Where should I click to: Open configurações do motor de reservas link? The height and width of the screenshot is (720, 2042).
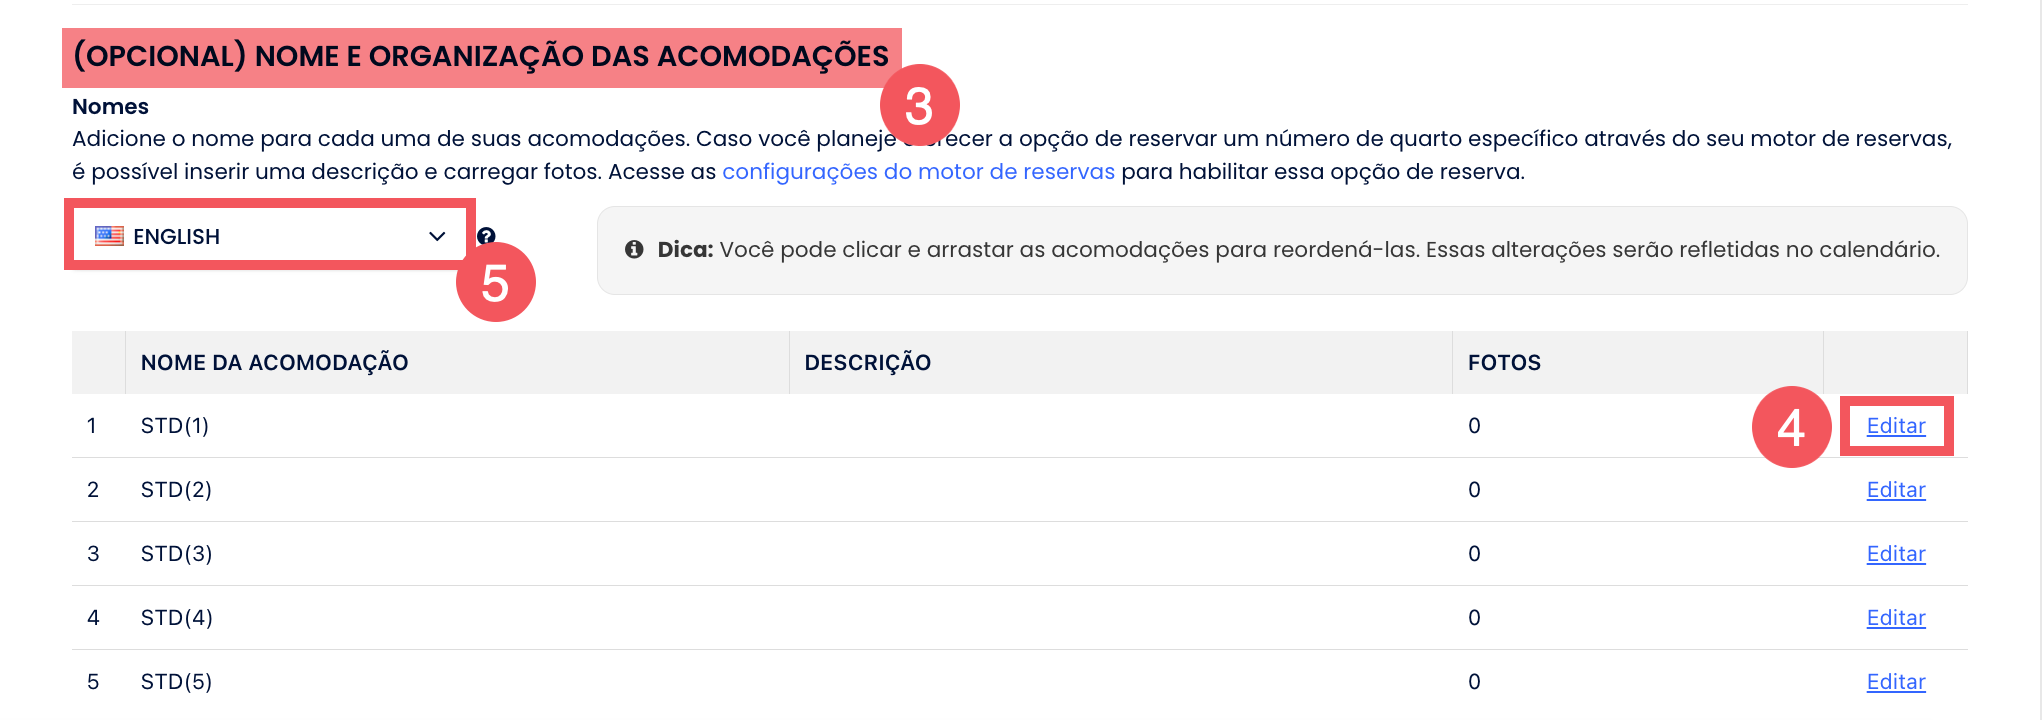[918, 172]
